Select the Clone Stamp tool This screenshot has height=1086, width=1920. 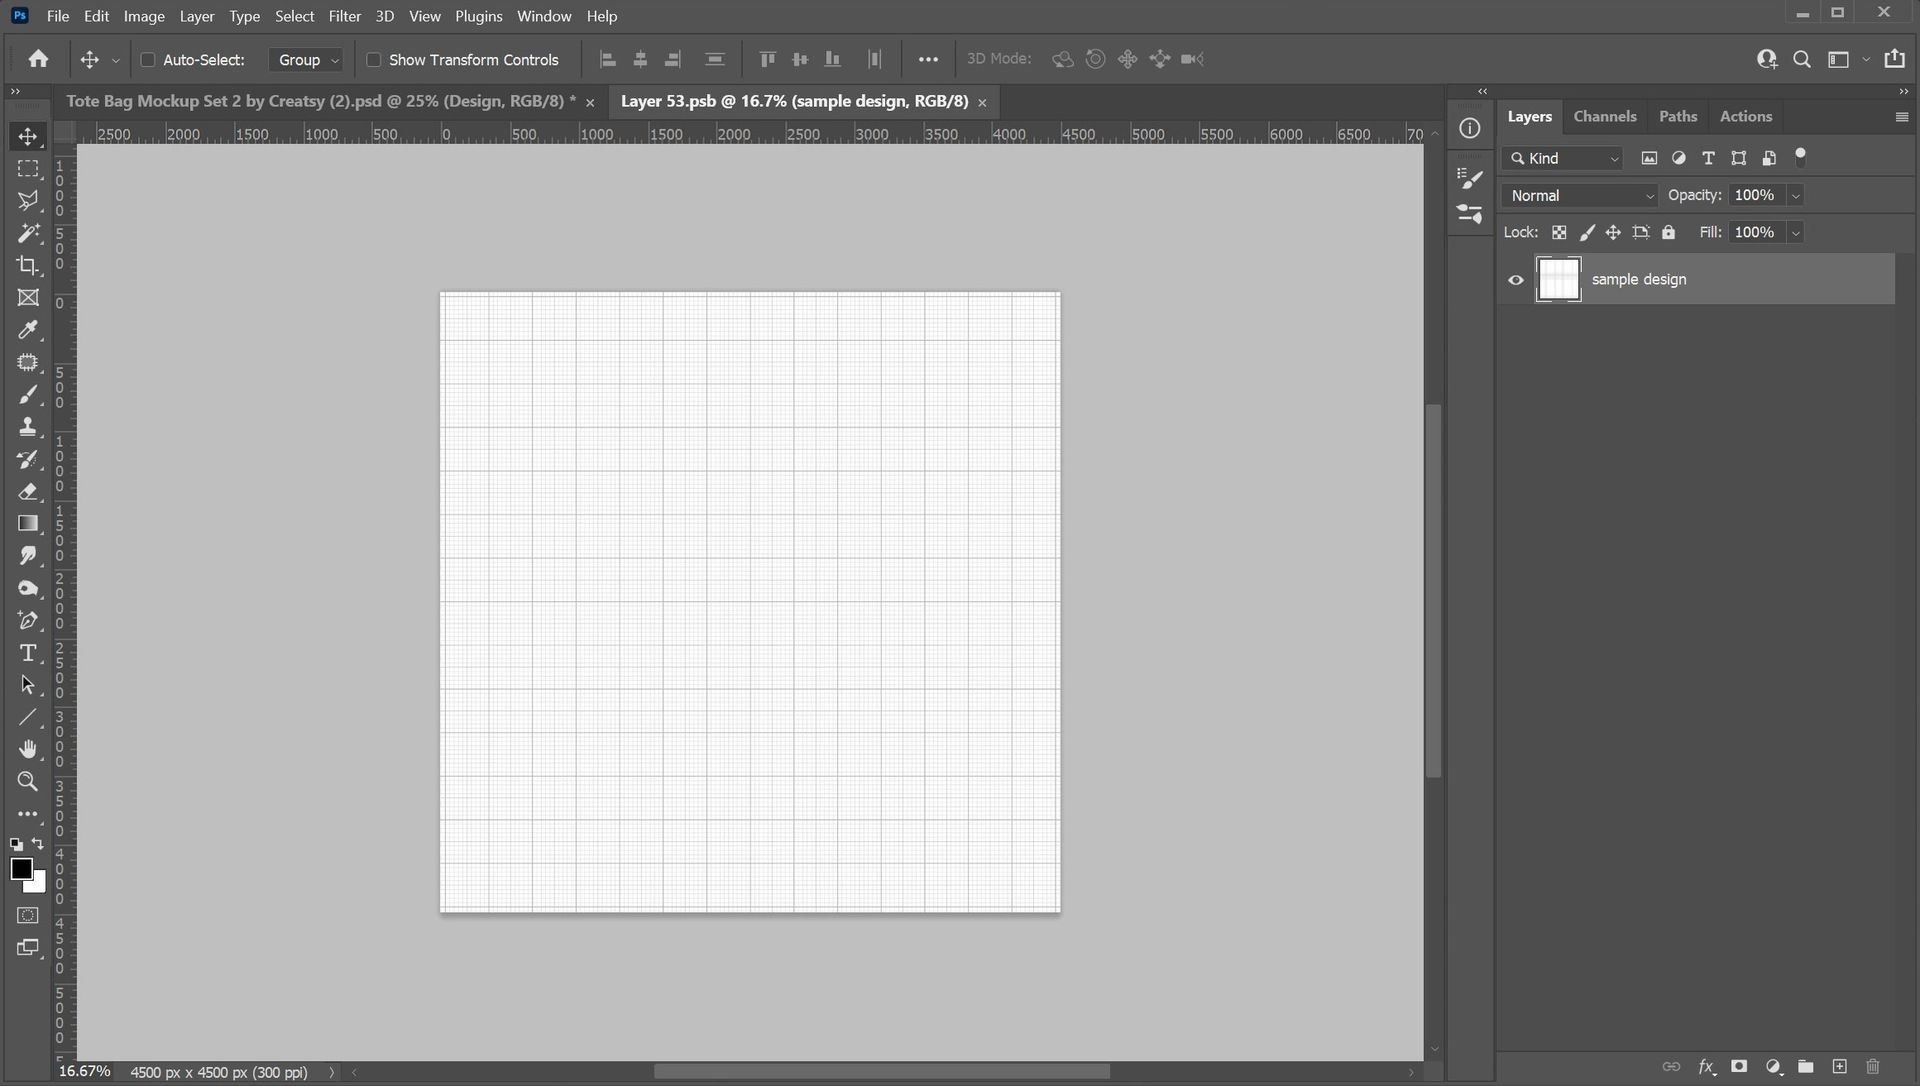point(28,427)
